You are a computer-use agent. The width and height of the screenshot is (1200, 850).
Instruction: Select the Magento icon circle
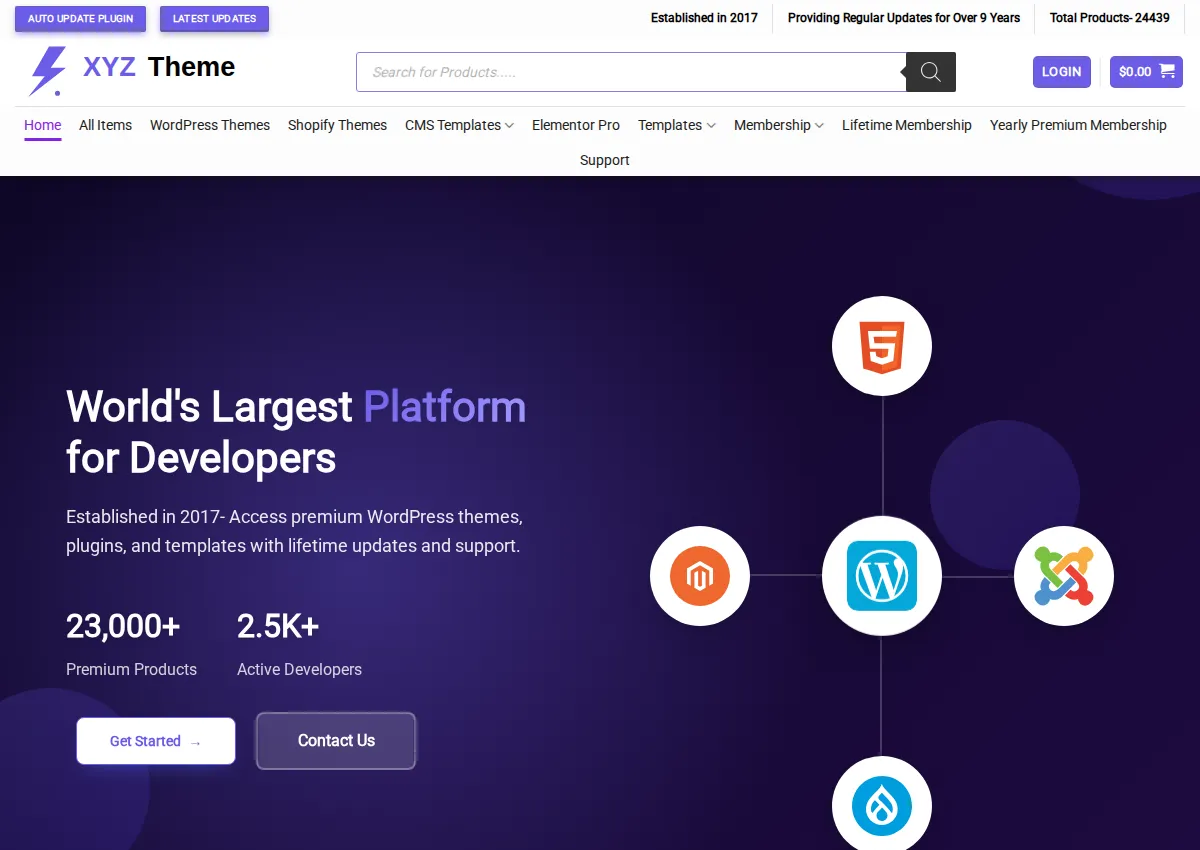tap(700, 576)
